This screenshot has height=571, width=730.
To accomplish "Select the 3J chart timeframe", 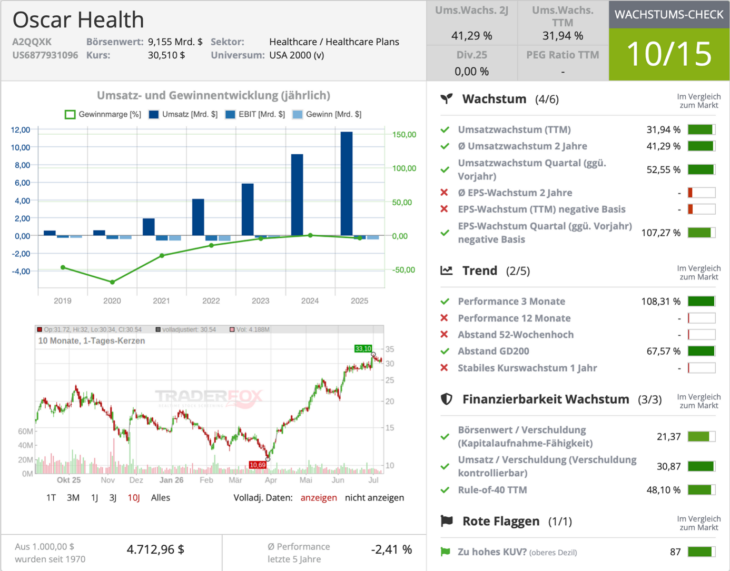I will tap(113, 497).
